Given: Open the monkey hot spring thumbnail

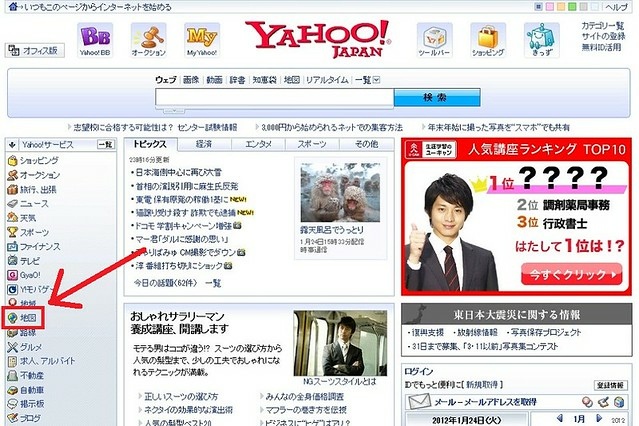Looking at the screenshot, I should tap(340, 192).
